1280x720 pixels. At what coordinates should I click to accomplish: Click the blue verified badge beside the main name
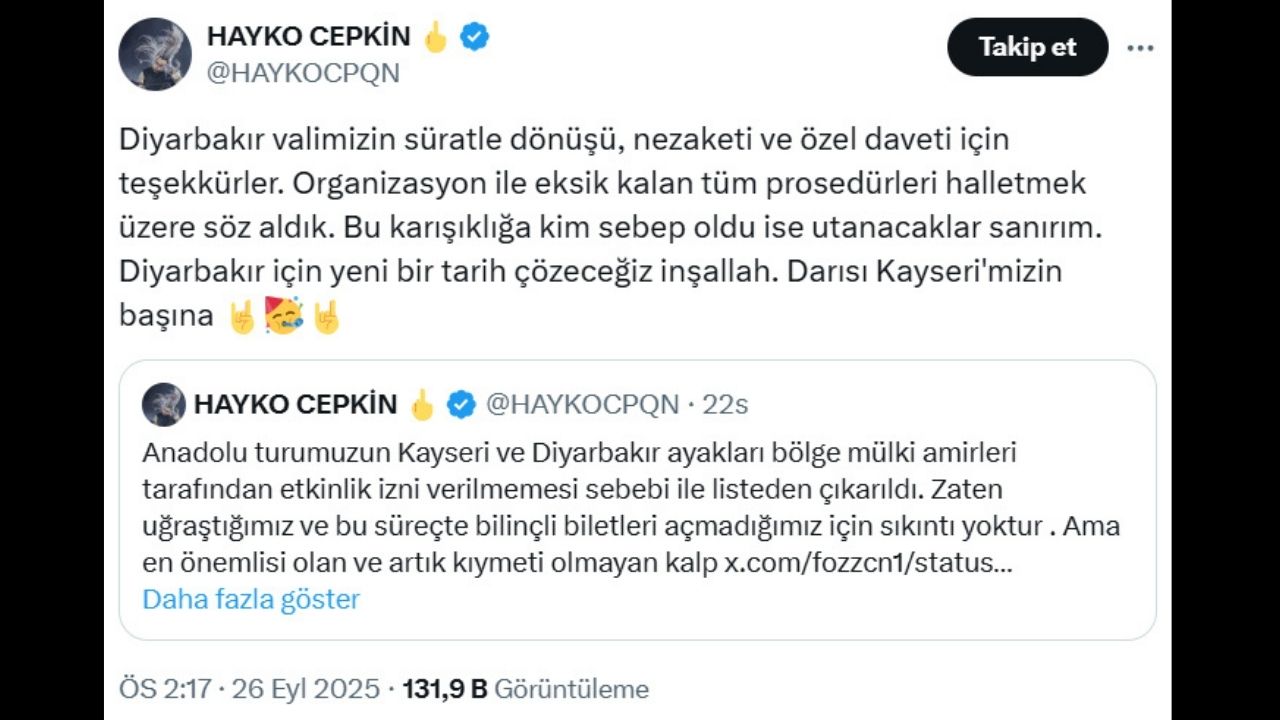(x=474, y=37)
